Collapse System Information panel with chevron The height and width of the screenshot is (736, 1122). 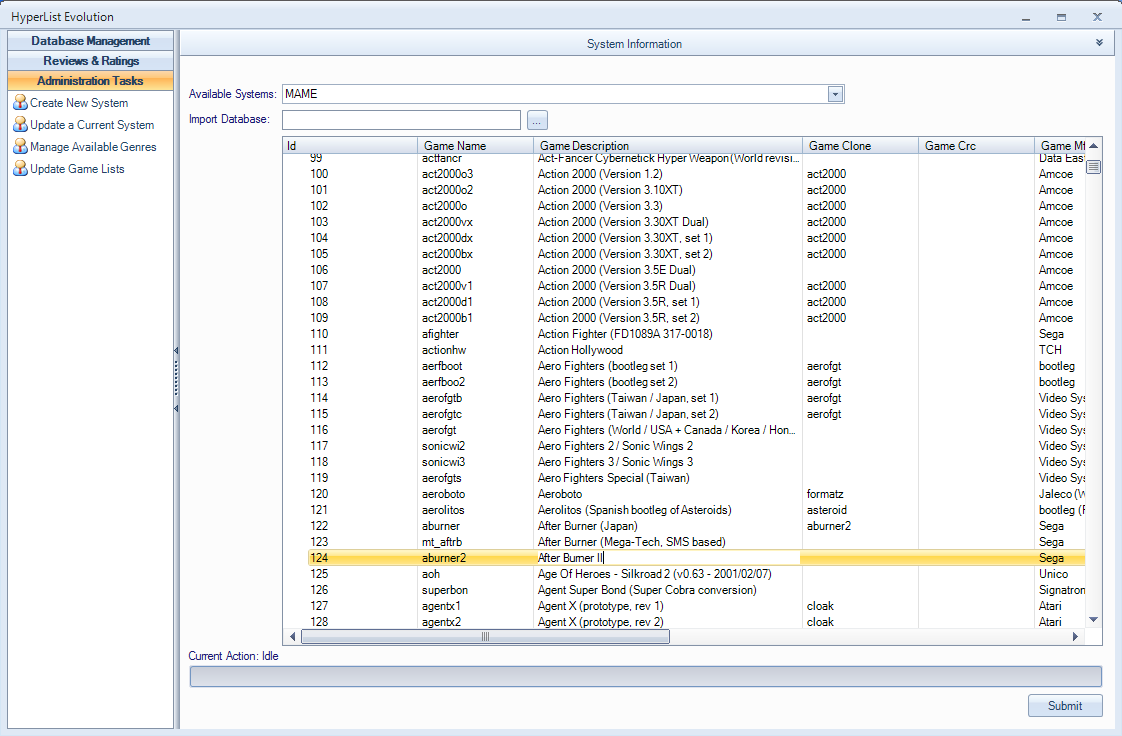pos(1099,43)
